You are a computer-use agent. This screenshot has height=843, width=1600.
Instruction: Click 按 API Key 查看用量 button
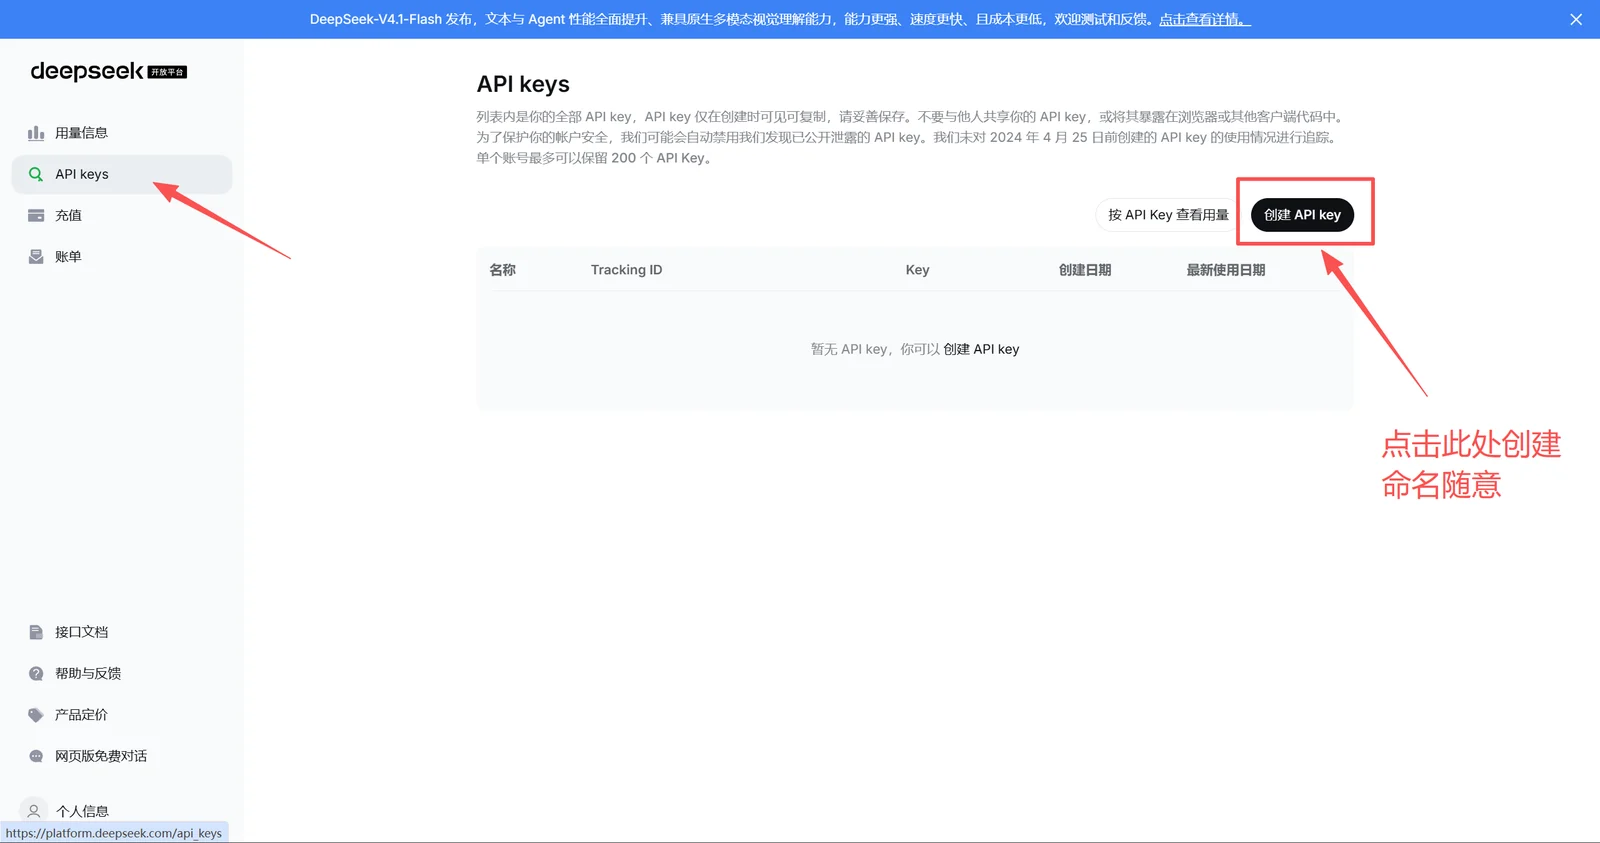1168,215
